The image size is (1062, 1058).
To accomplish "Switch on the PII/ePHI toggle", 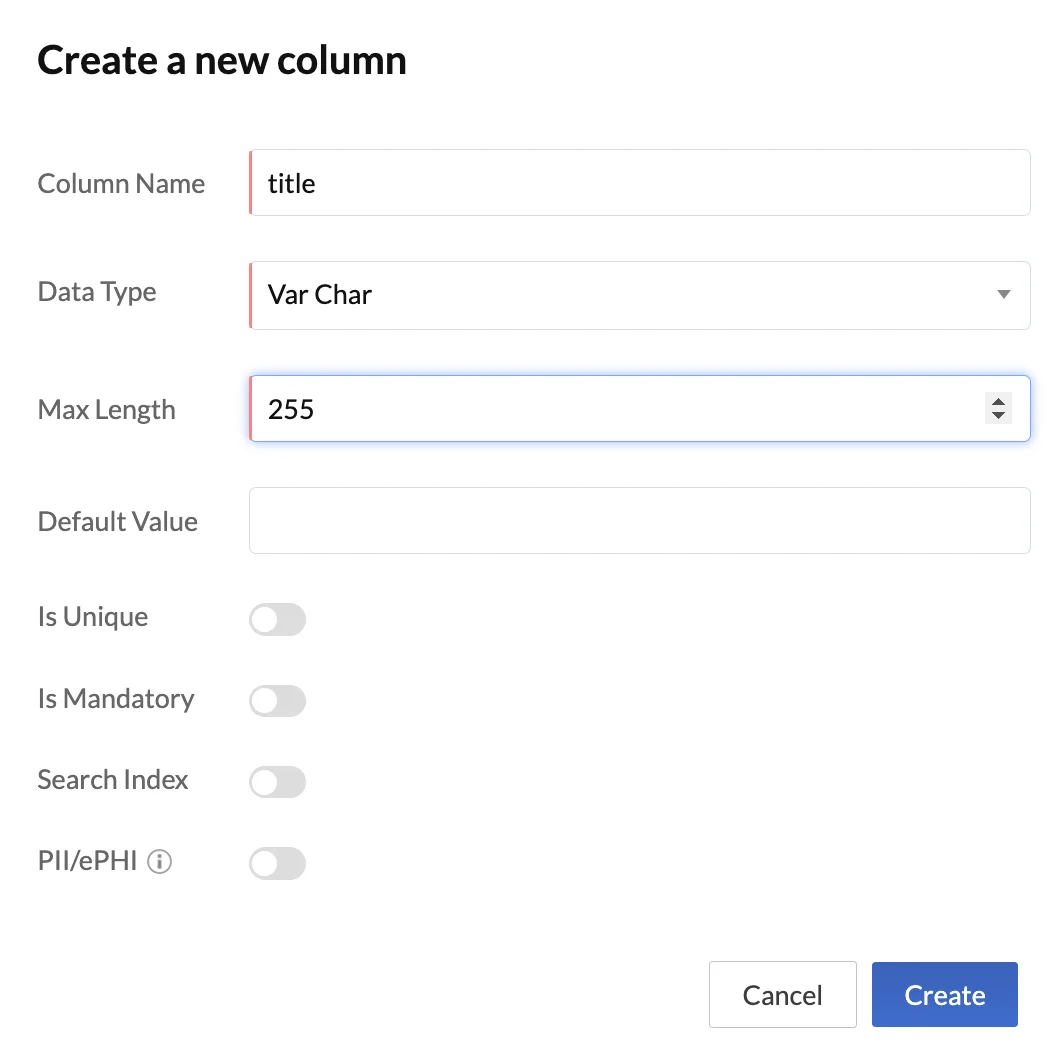I will (277, 863).
